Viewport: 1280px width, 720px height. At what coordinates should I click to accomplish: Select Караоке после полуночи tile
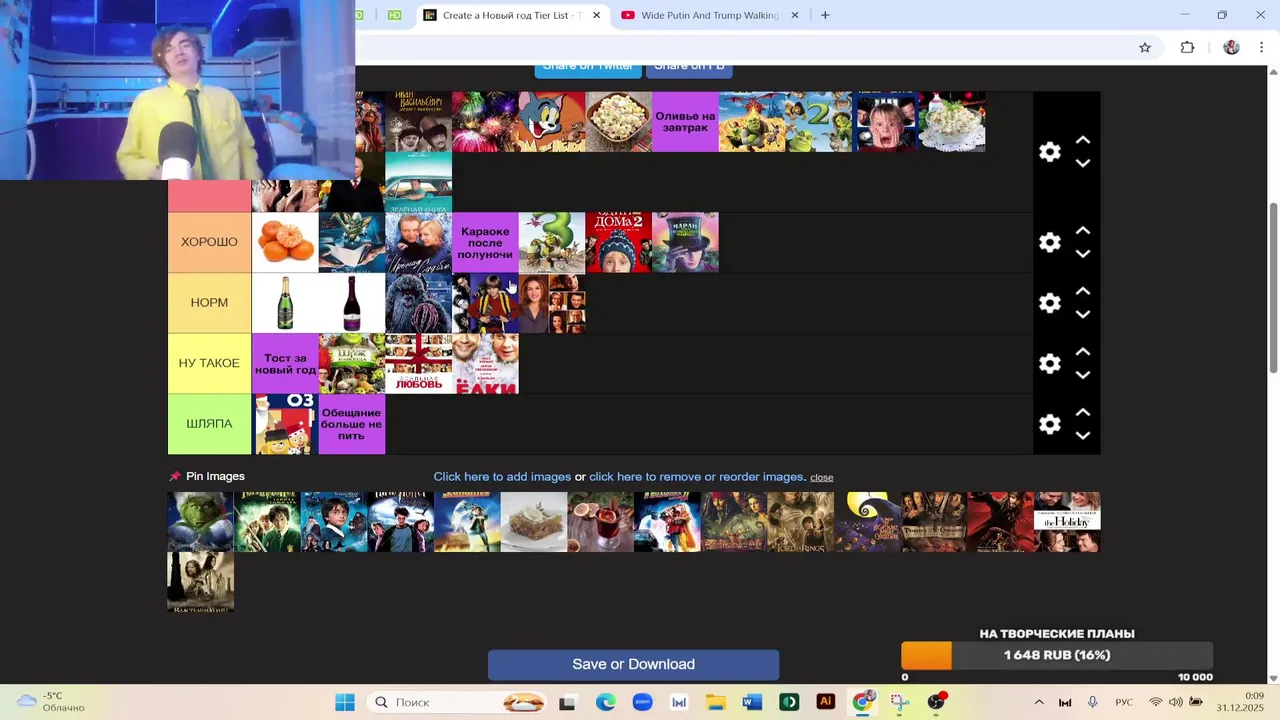(x=485, y=242)
